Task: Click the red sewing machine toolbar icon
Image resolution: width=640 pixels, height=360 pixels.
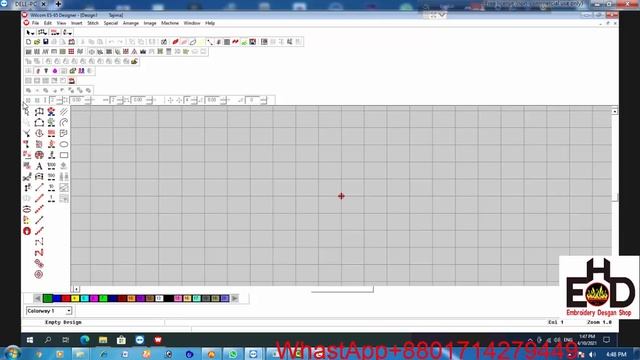Action: pos(71,81)
